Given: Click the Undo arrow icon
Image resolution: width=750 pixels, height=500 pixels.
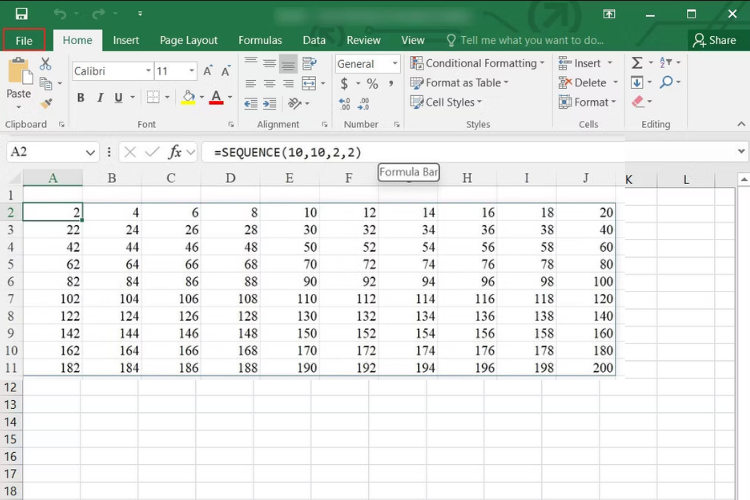Looking at the screenshot, I should [x=60, y=14].
